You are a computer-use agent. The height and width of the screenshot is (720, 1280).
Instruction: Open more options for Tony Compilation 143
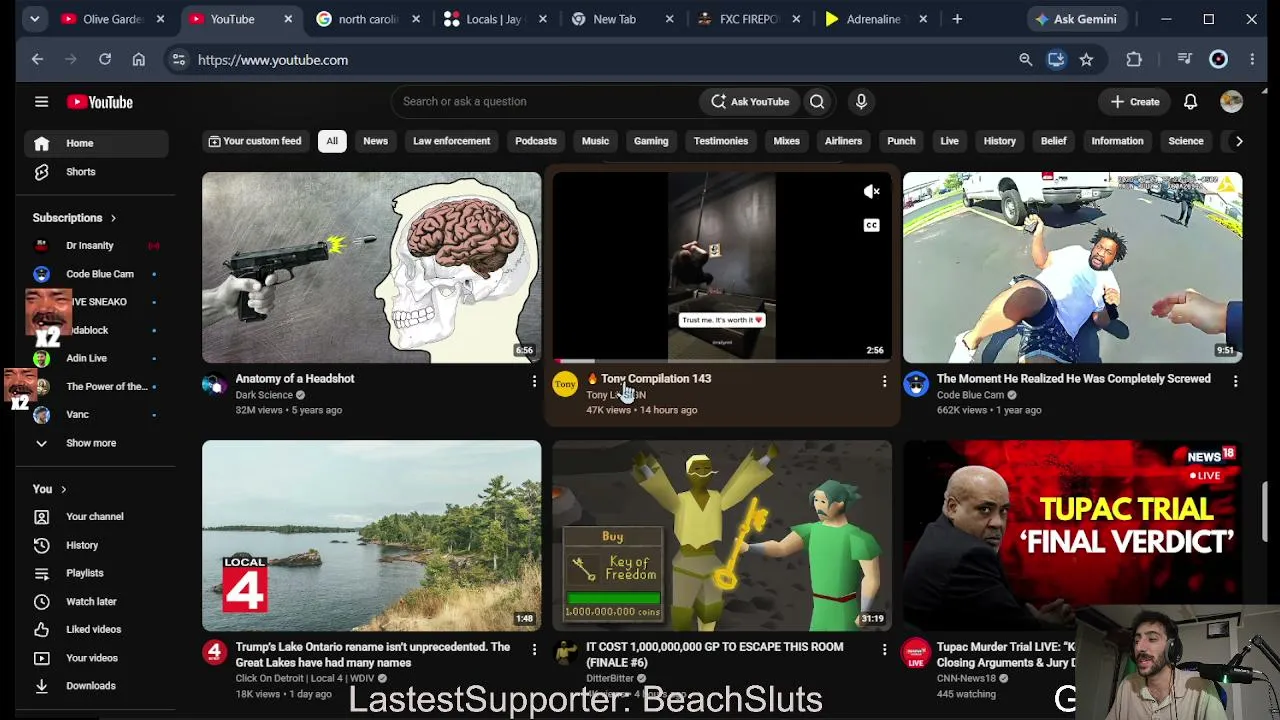point(884,381)
